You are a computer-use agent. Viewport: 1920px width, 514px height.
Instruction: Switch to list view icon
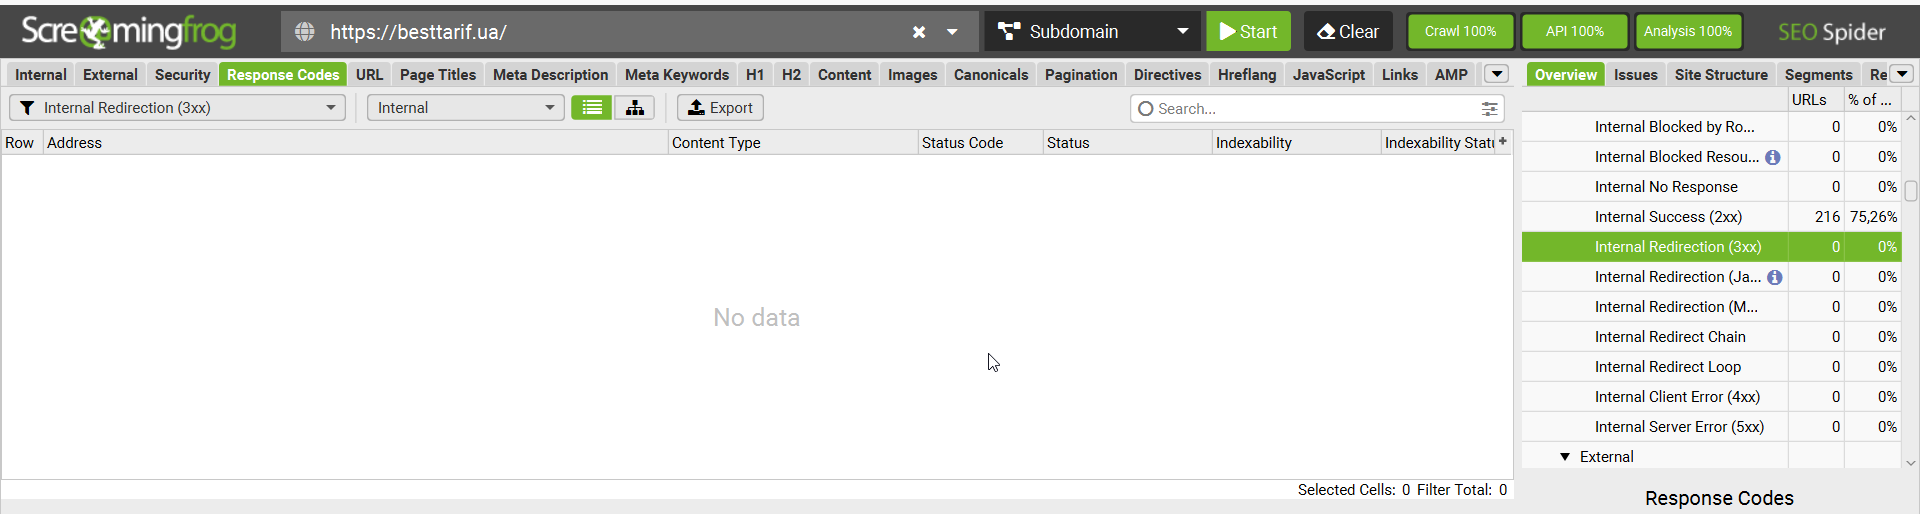point(592,107)
